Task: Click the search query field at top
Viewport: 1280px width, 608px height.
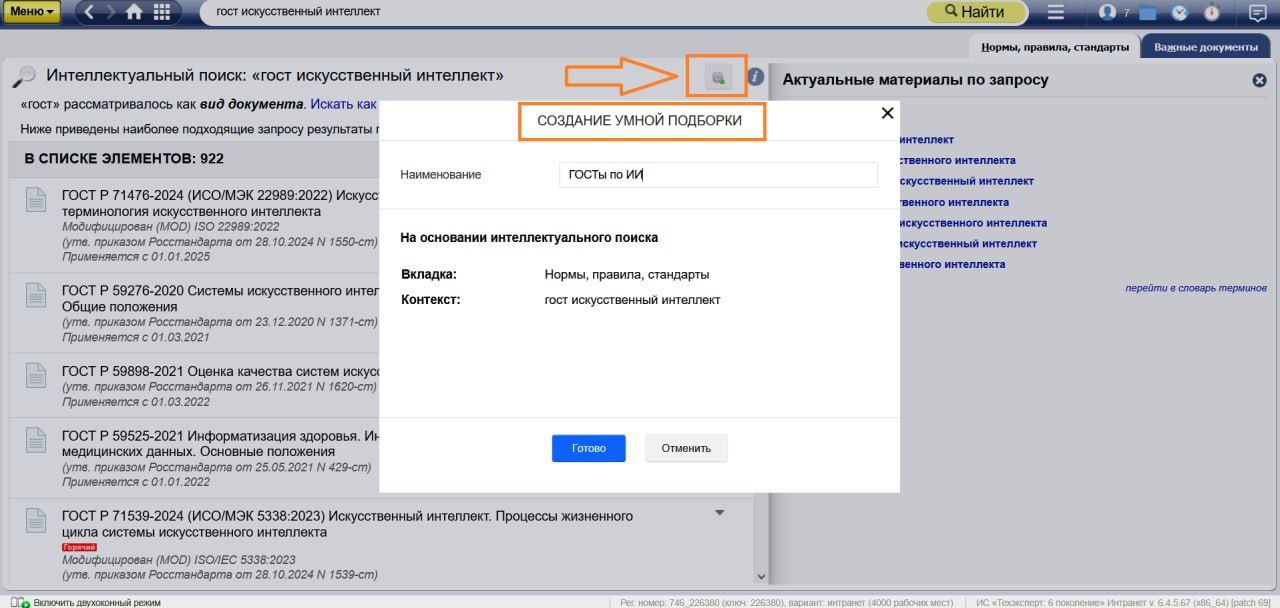Action: 560,13
